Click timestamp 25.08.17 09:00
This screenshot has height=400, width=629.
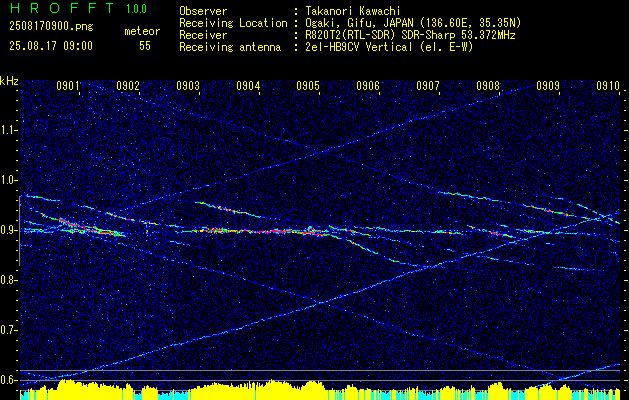pos(51,46)
